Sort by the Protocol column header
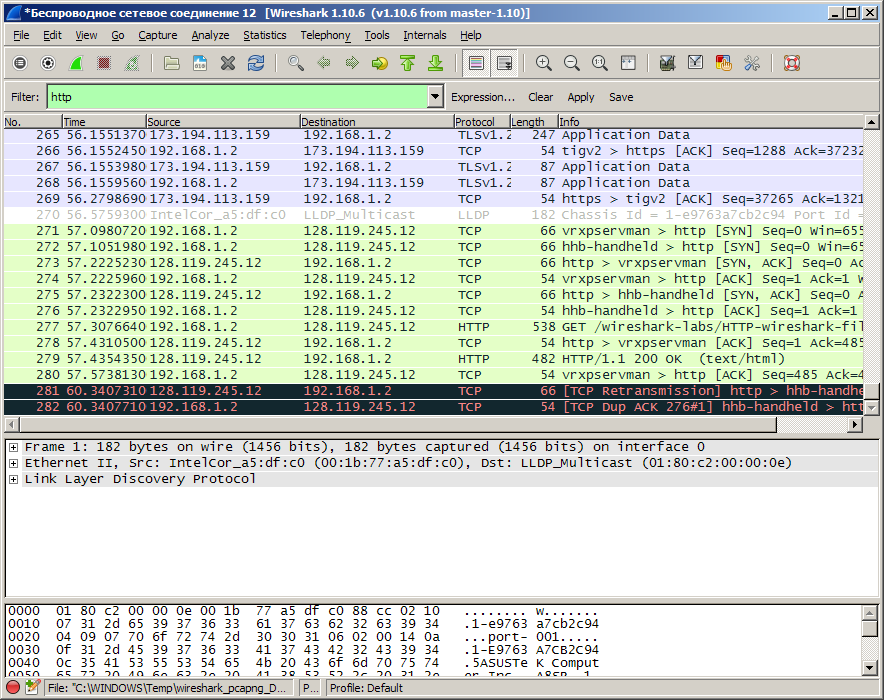 (x=482, y=122)
